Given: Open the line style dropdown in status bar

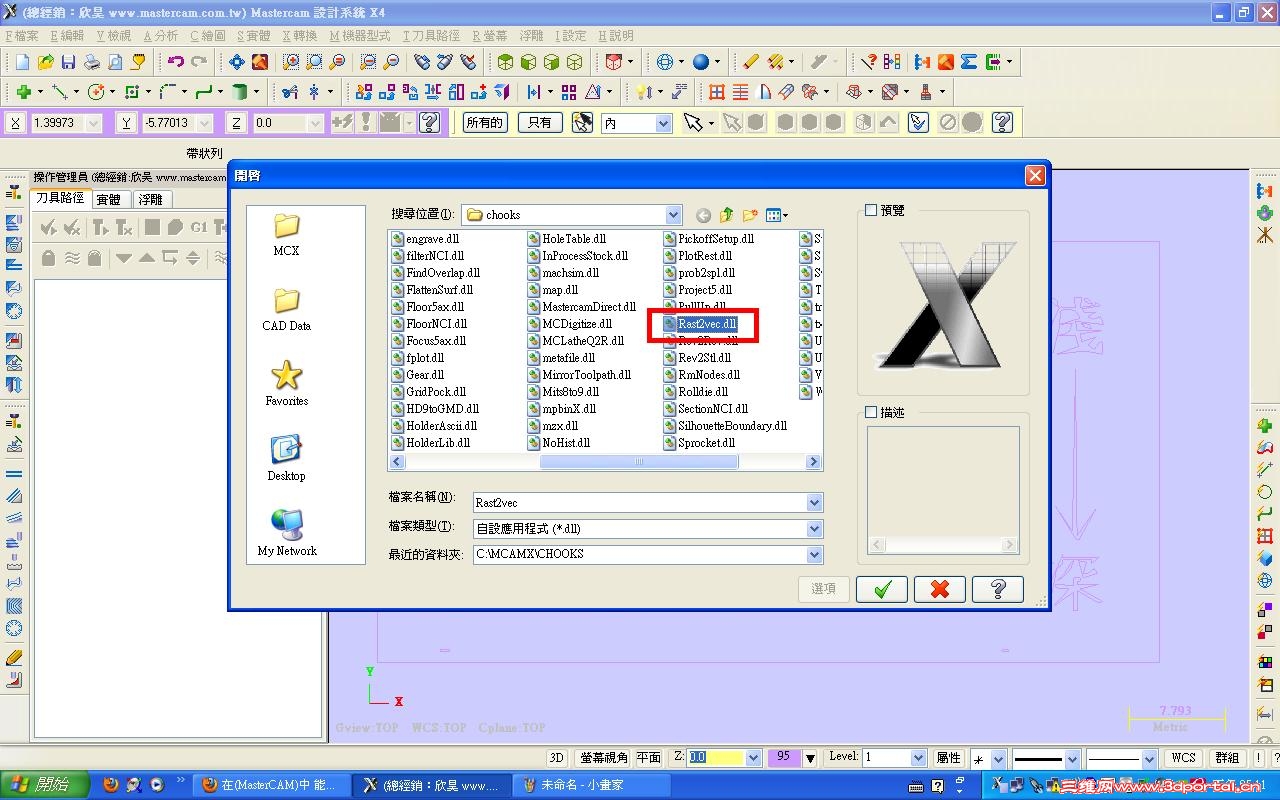Looking at the screenshot, I should point(1073,759).
